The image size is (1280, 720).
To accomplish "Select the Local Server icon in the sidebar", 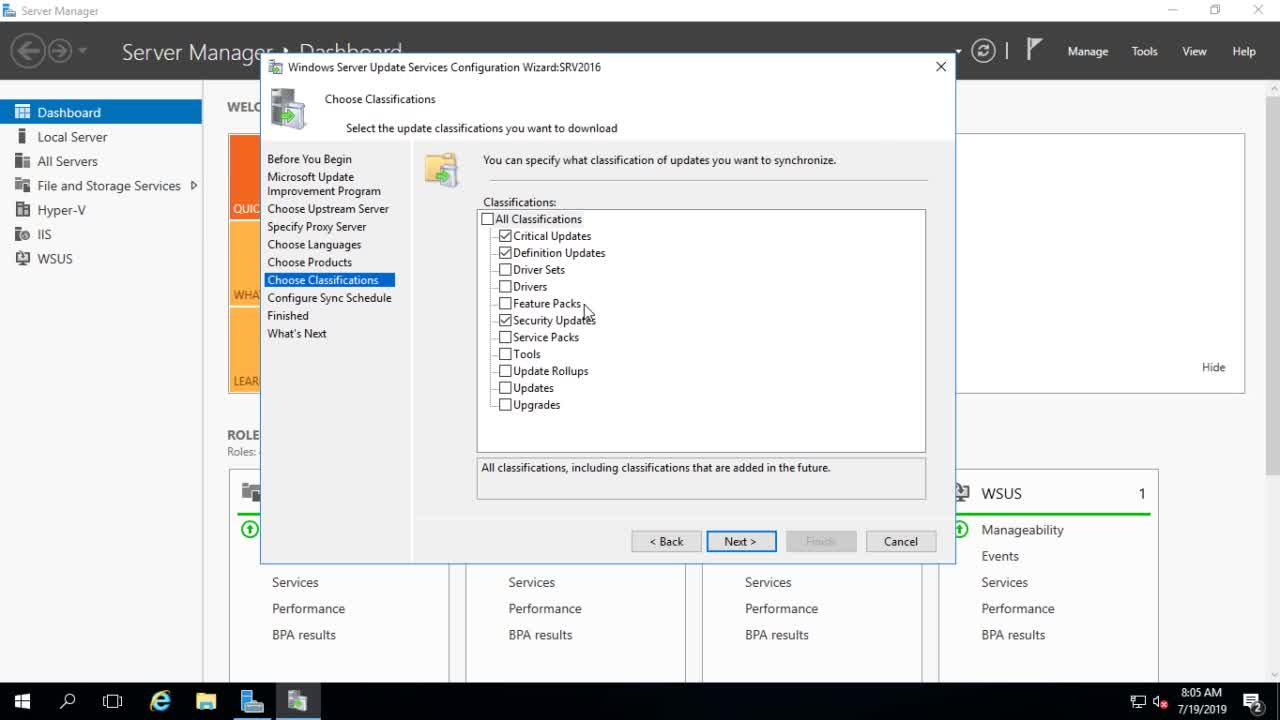I will (22, 136).
